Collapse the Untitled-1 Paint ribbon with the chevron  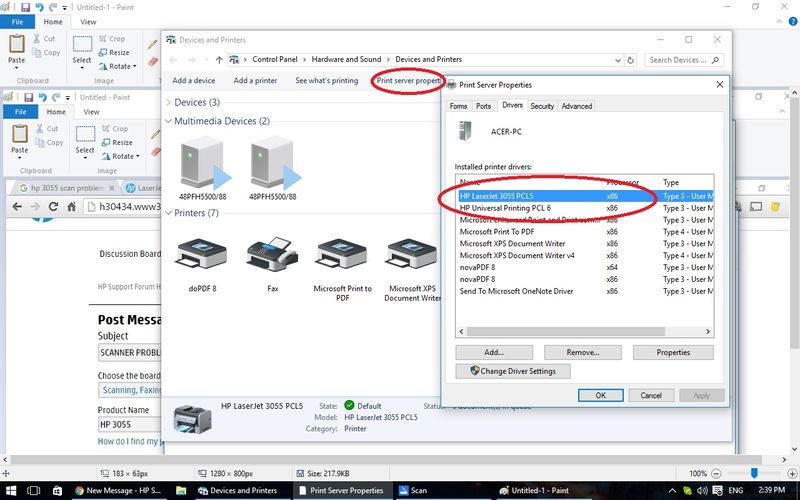[780, 21]
